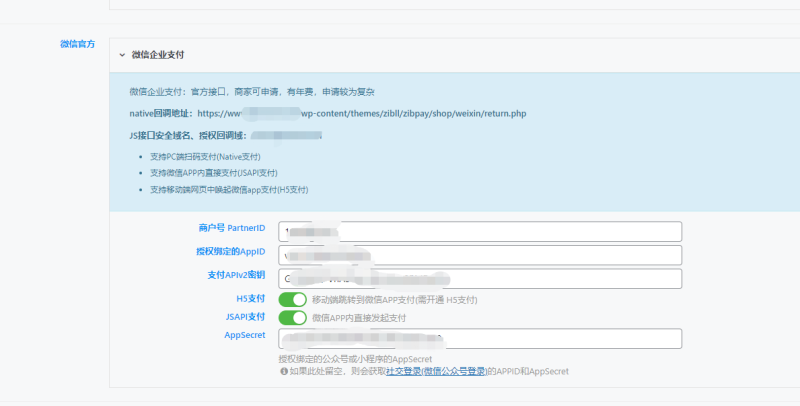800x406 pixels.
Task: Click 授权绑定的公众号或小程序的AppSecret hint text
Action: (355, 359)
